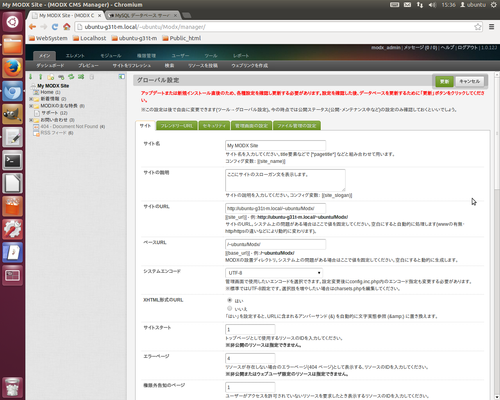500x400 pixels.
Task: Click the greyed-out trash icon in tree toolbar
Action: click(x=91, y=77)
